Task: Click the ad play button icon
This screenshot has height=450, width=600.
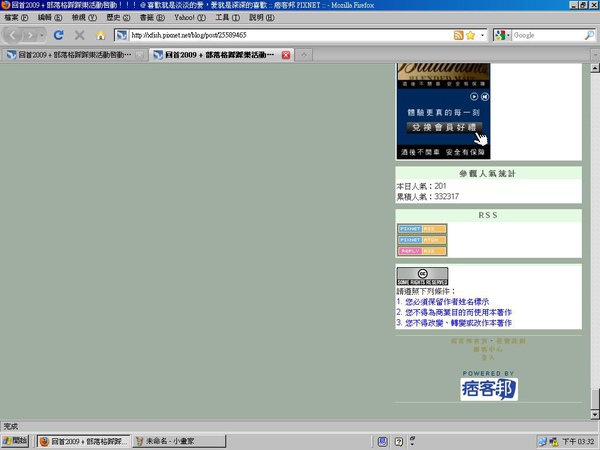Action: pyautogui.click(x=474, y=97)
